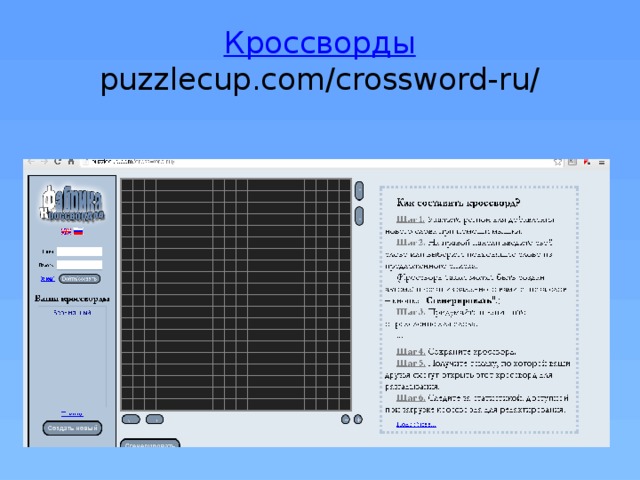Switch language with British flag
The image size is (640, 480).
66,231
